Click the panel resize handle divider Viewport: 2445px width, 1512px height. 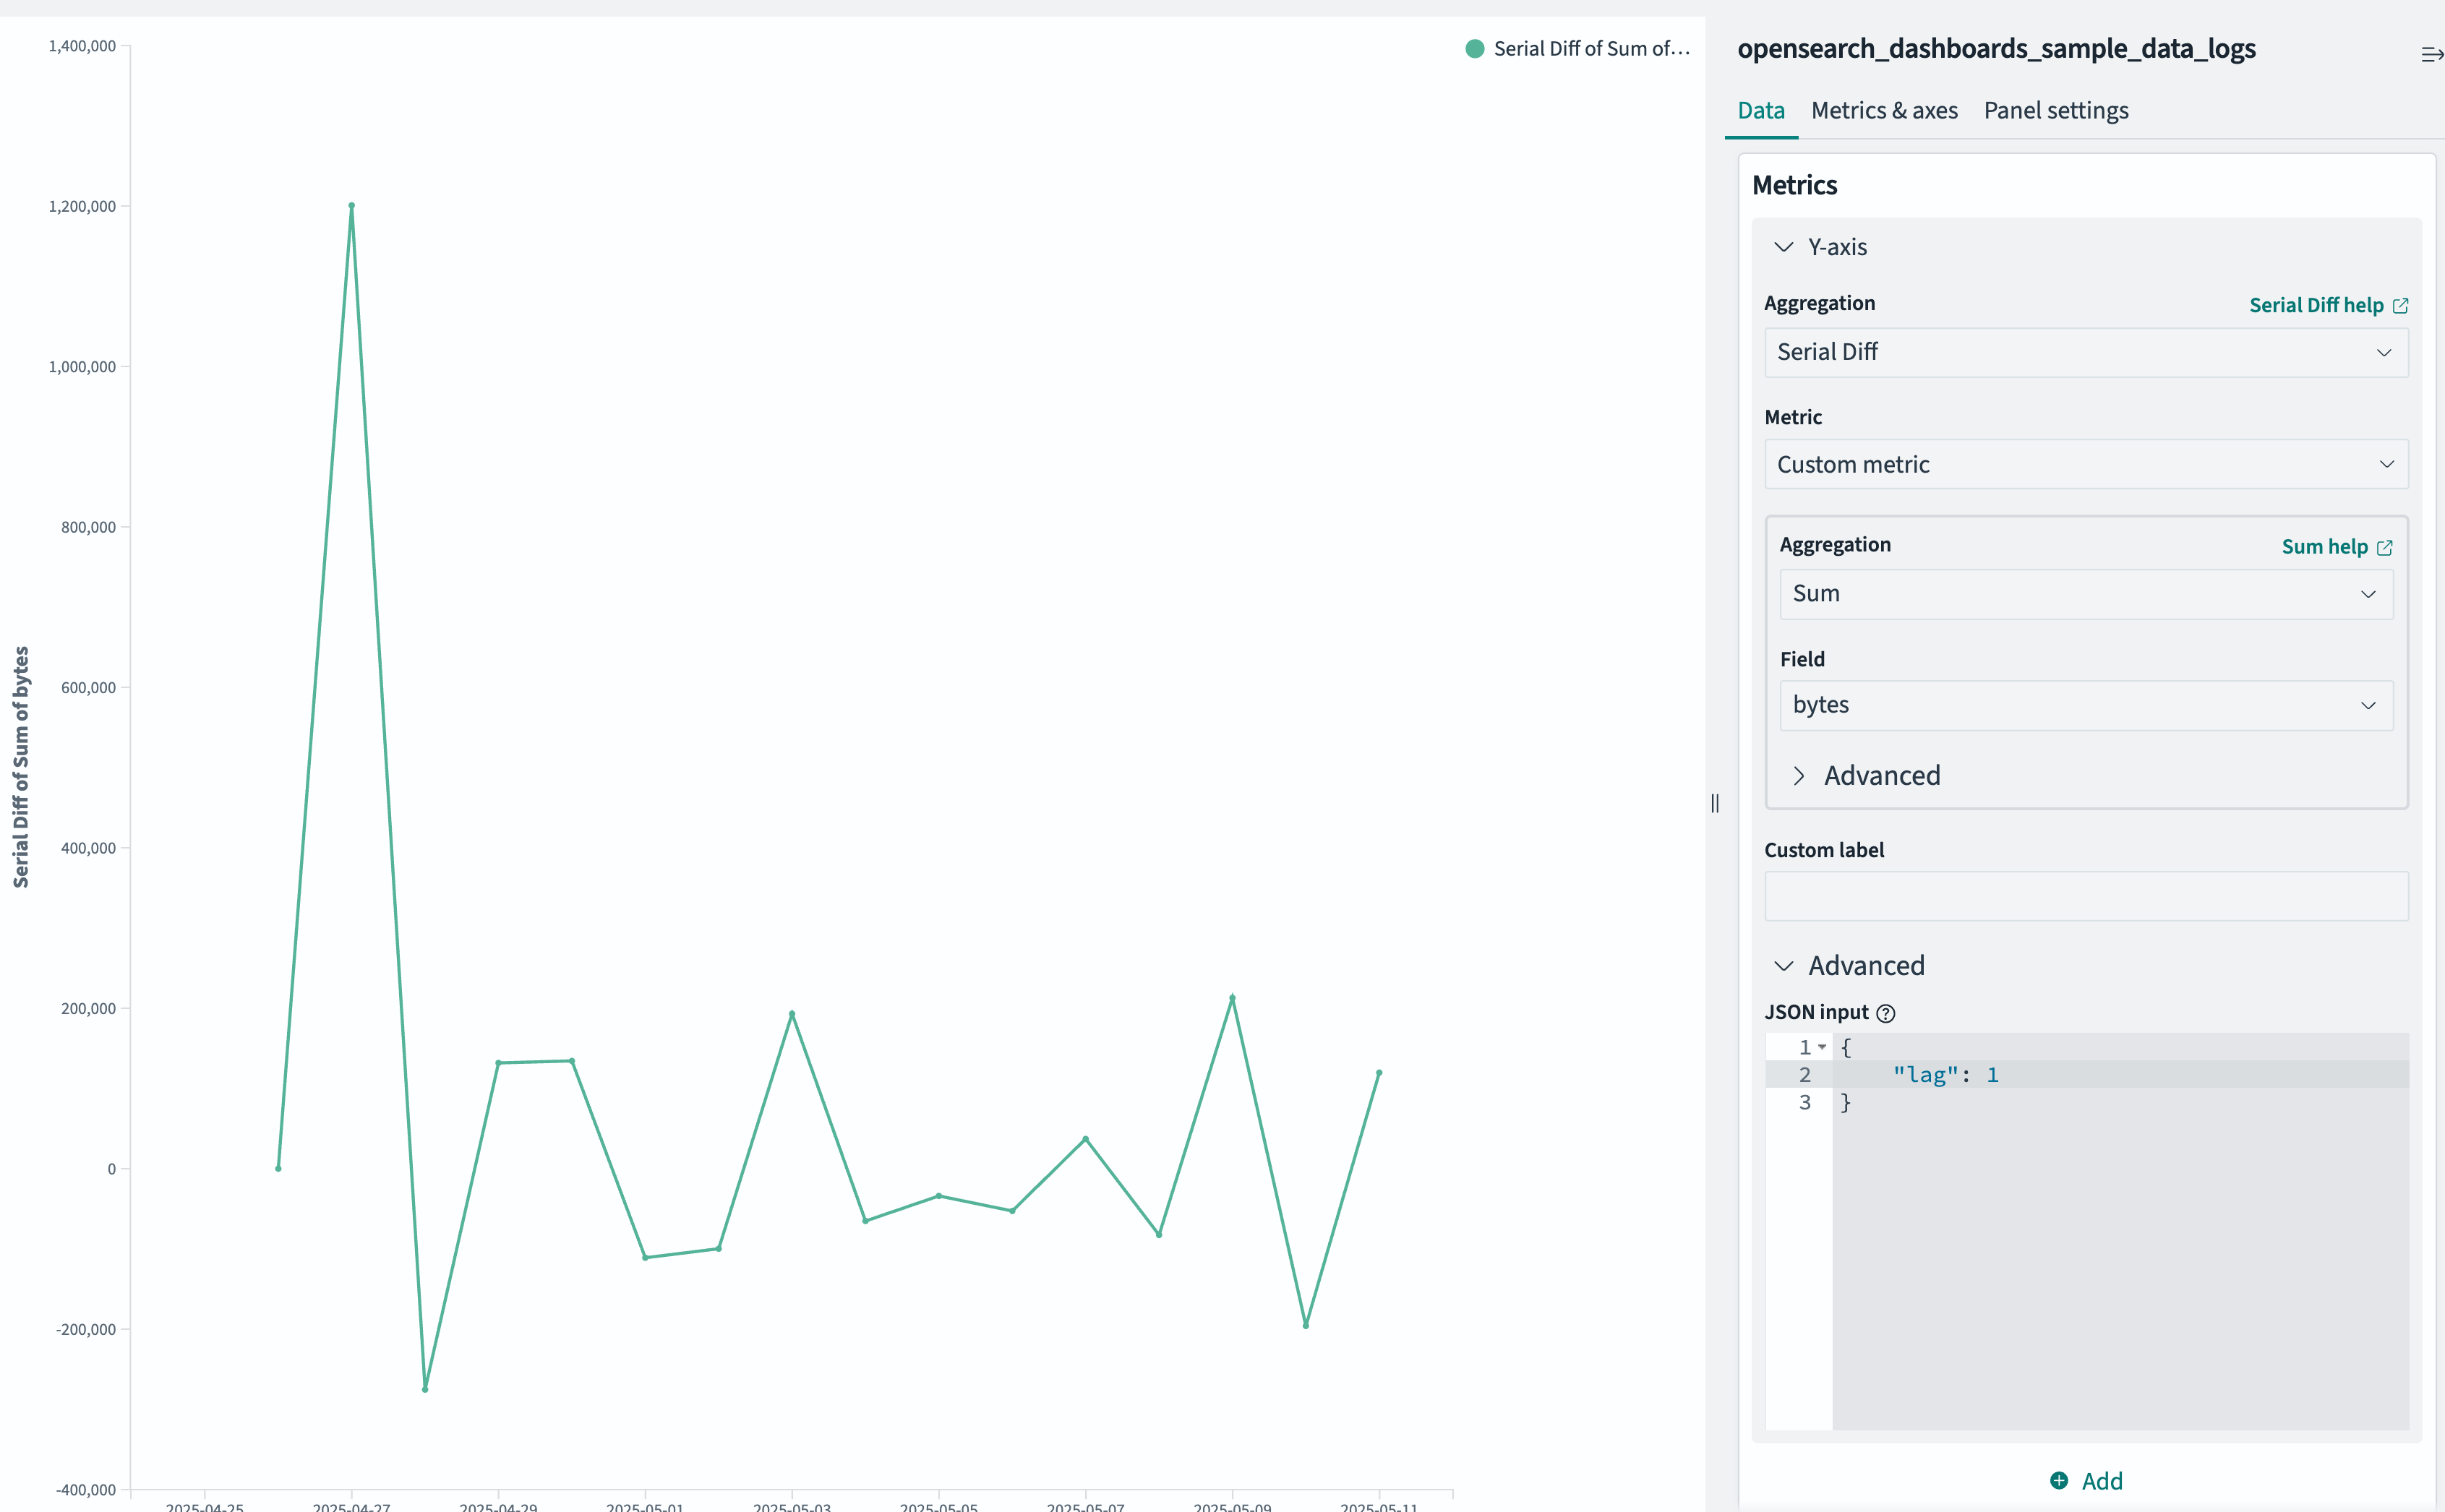point(1714,803)
